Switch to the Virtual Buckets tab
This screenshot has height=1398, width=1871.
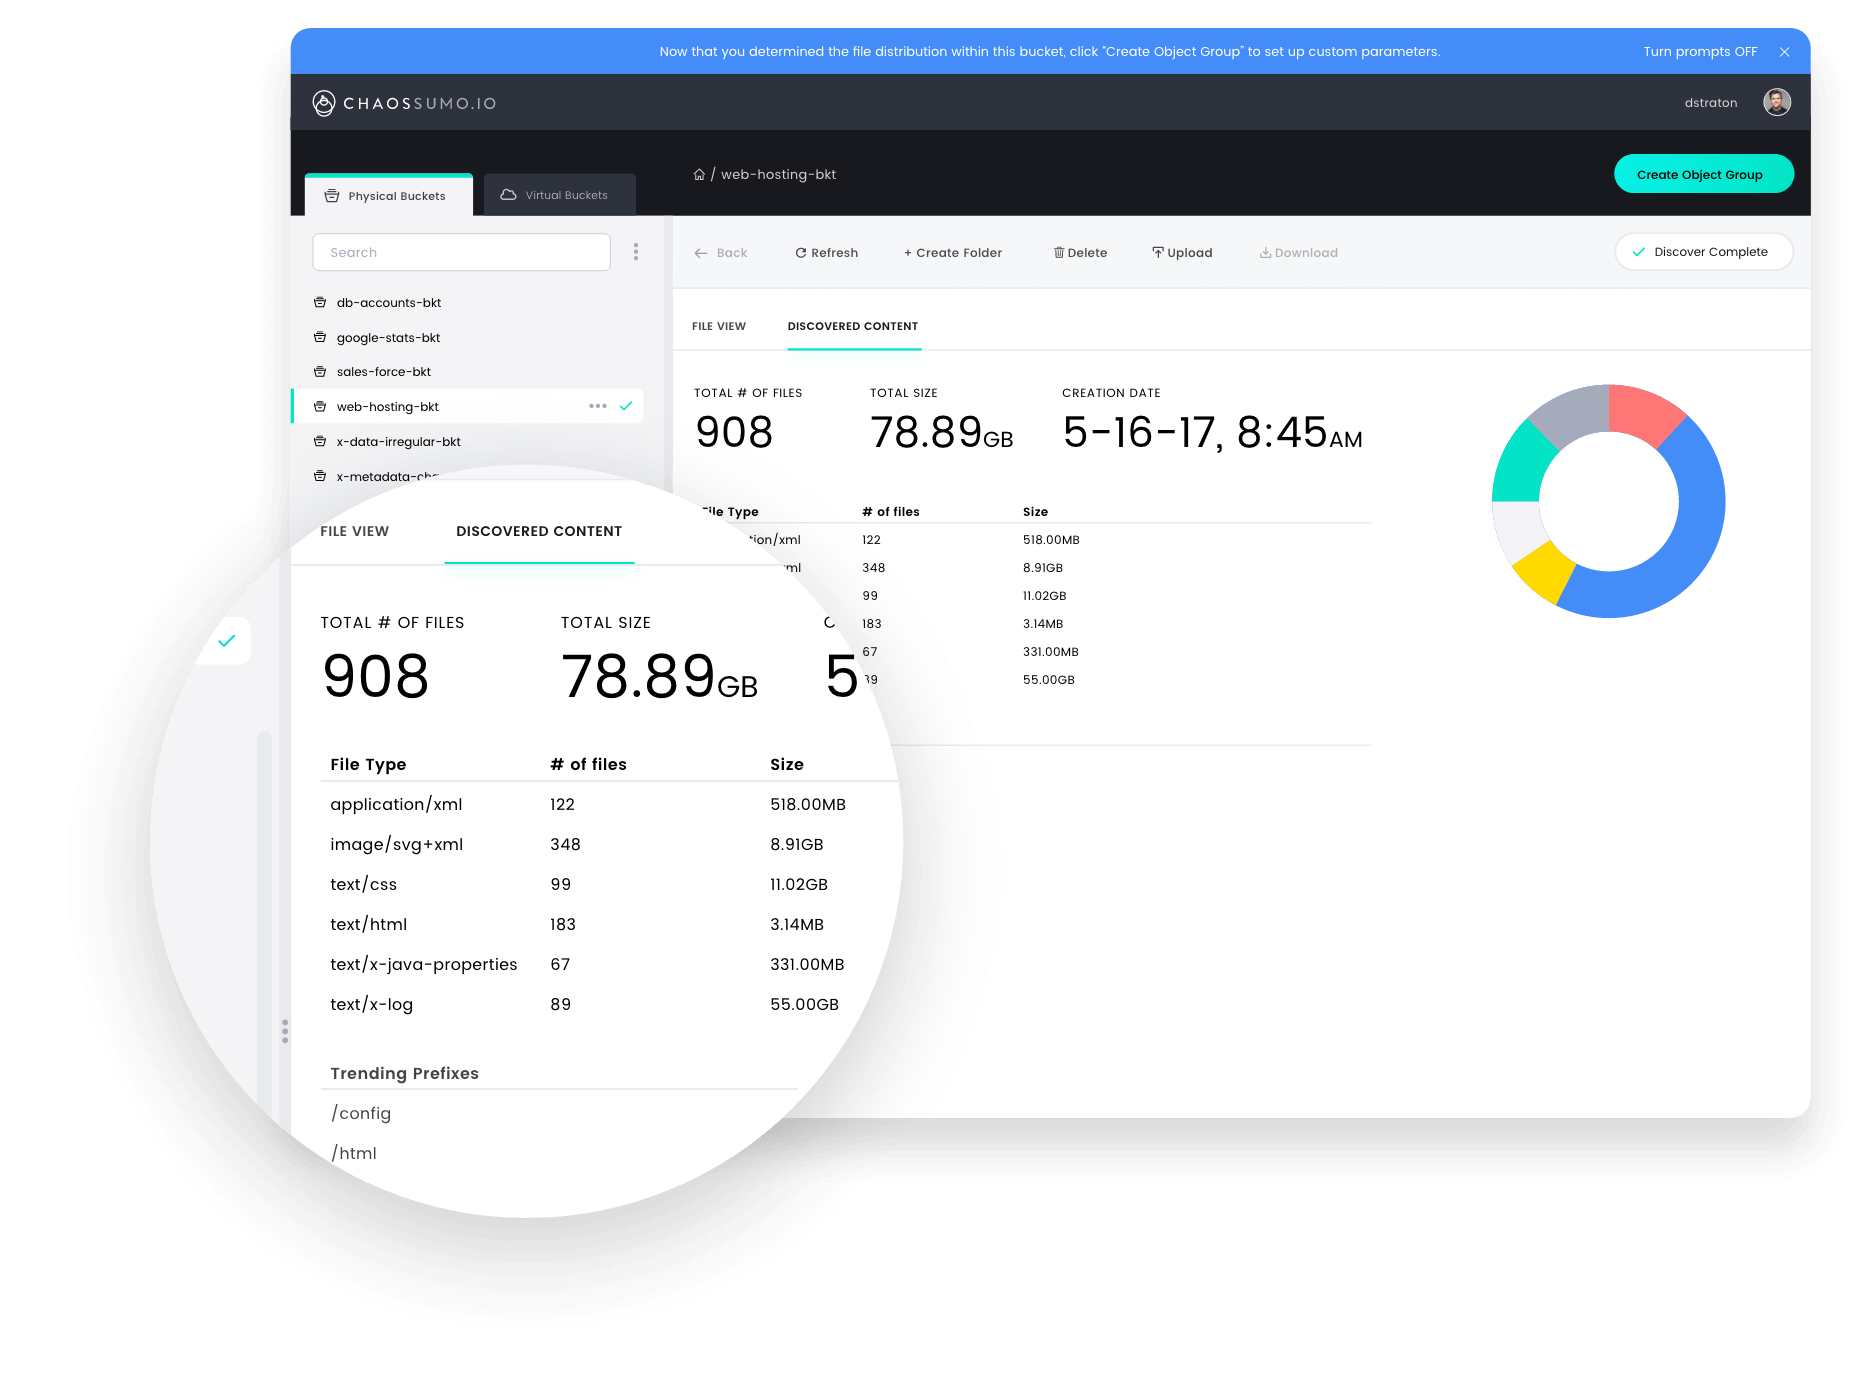pos(559,195)
